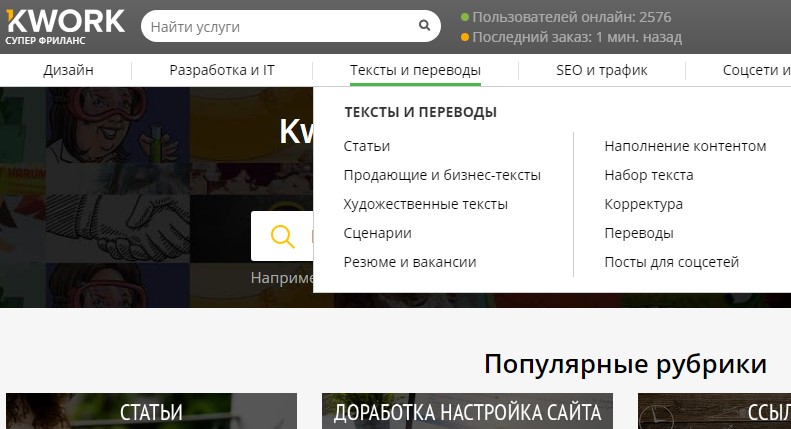Click the yellow magnifier icon in hero search
This screenshot has height=429, width=791.
click(282, 236)
